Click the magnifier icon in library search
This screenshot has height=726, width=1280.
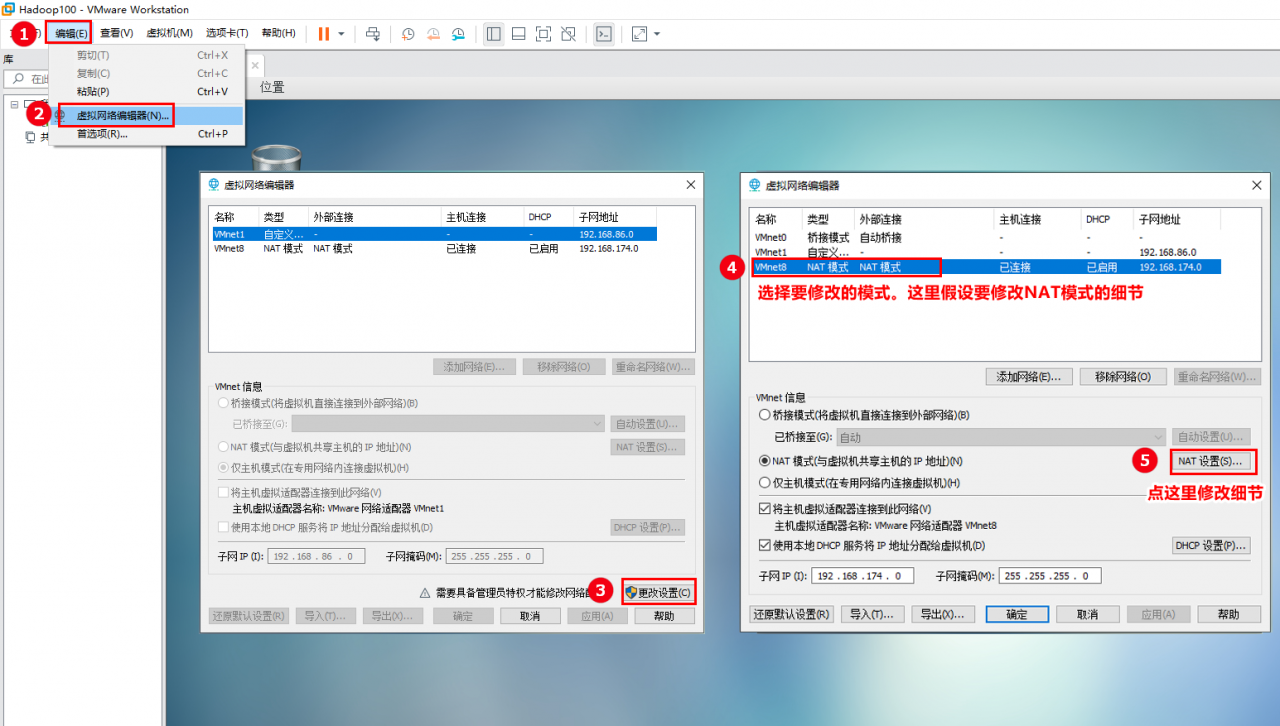(17, 79)
